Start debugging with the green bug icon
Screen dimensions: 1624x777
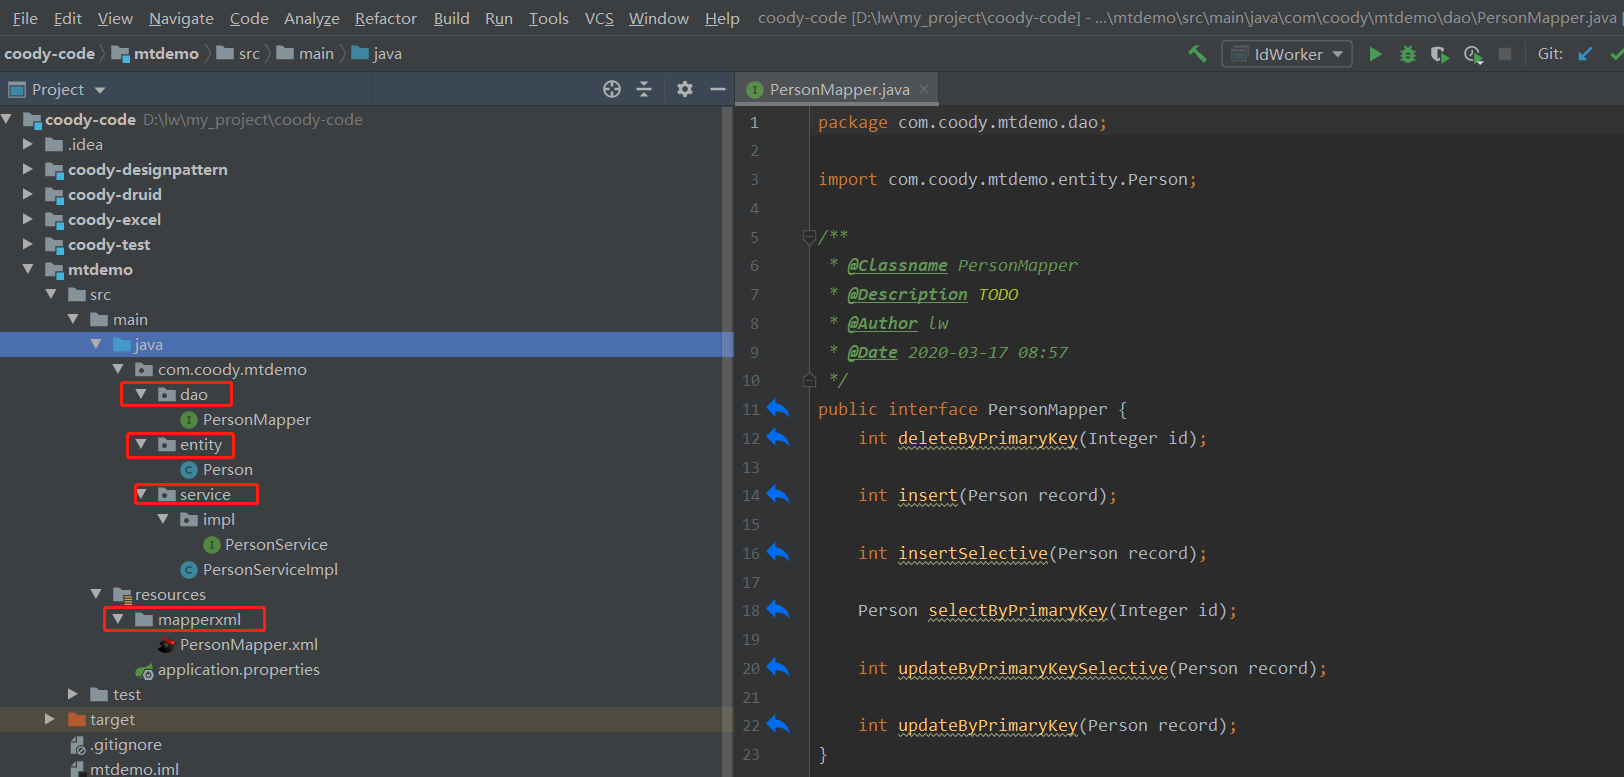coord(1407,54)
